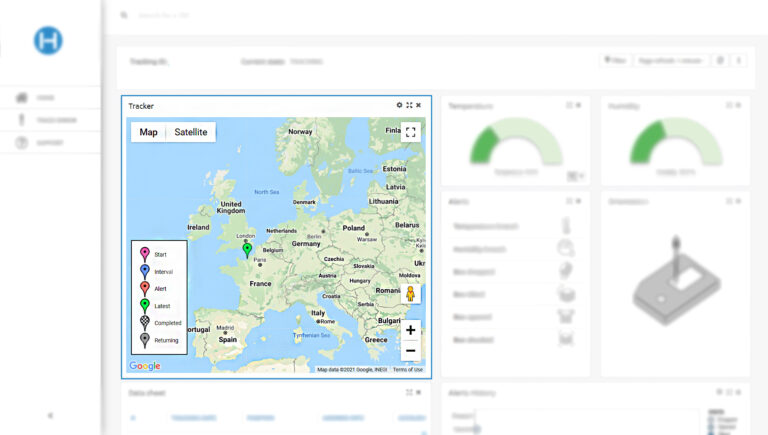Expand the Tracker panel to fullscreen
The height and width of the screenshot is (435, 768).
pos(409,105)
